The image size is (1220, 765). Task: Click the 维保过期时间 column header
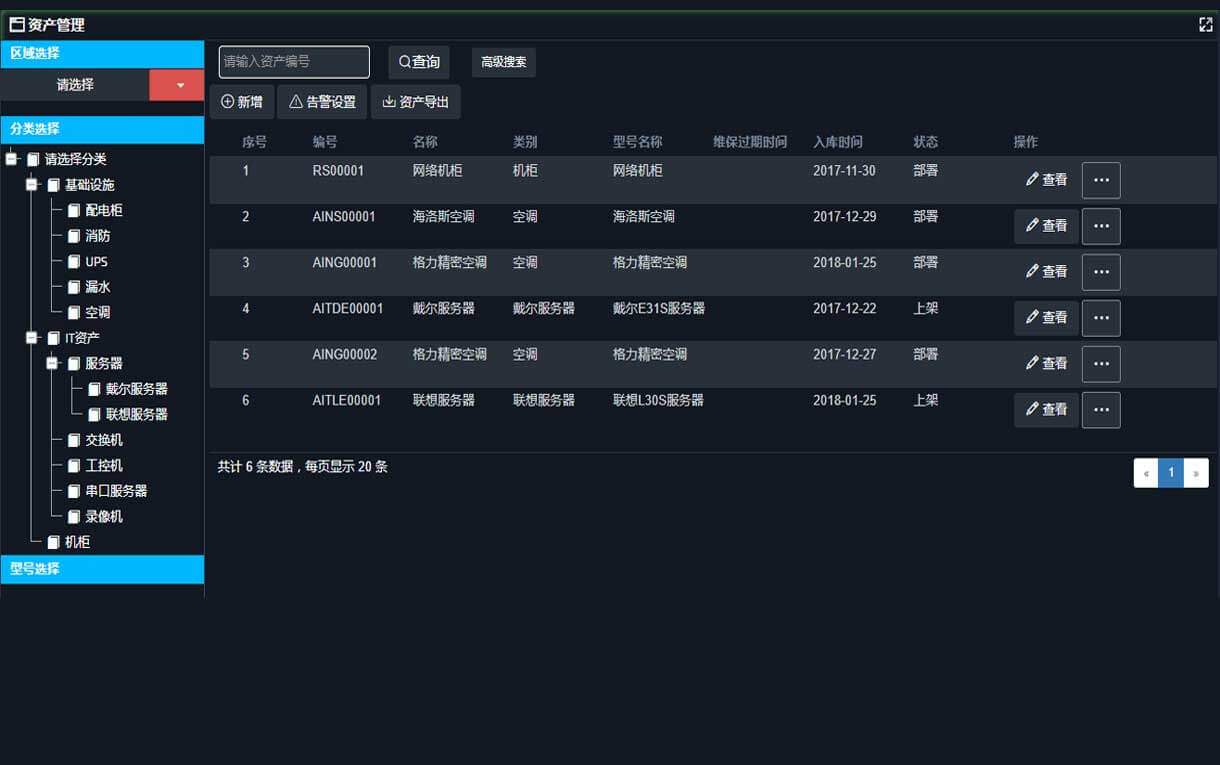750,142
